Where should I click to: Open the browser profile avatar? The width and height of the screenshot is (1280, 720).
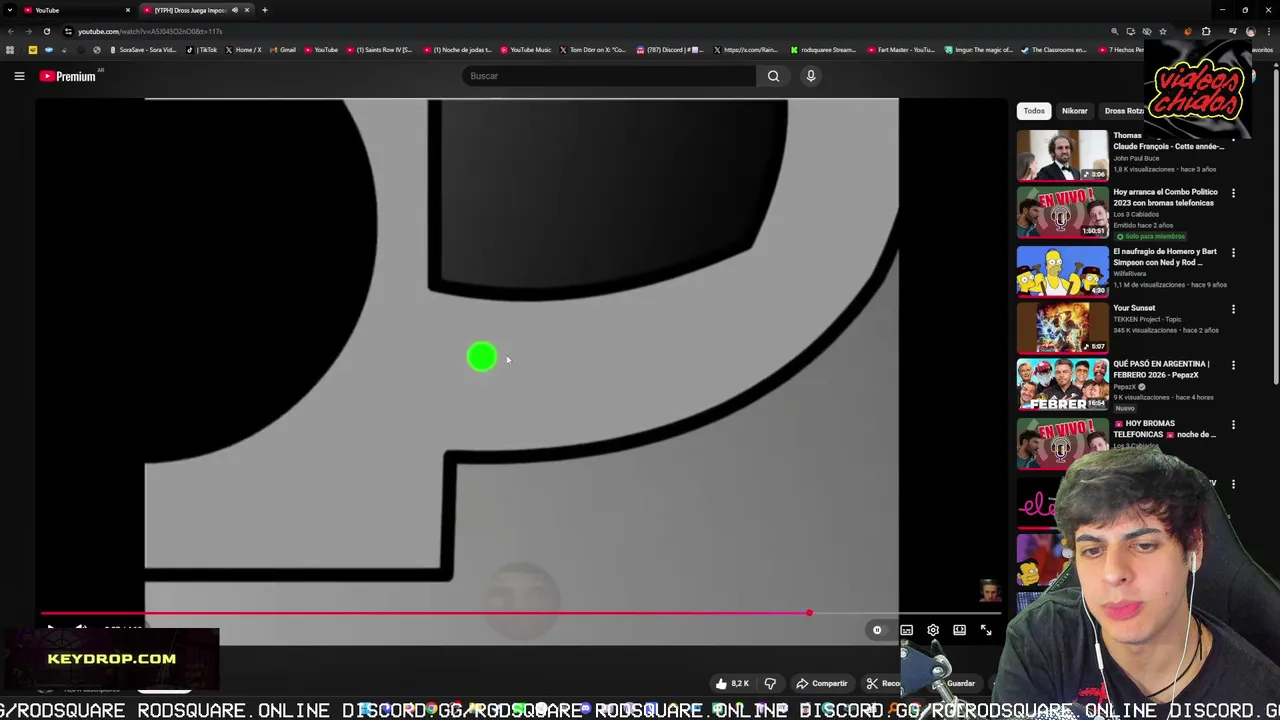[1251, 32]
